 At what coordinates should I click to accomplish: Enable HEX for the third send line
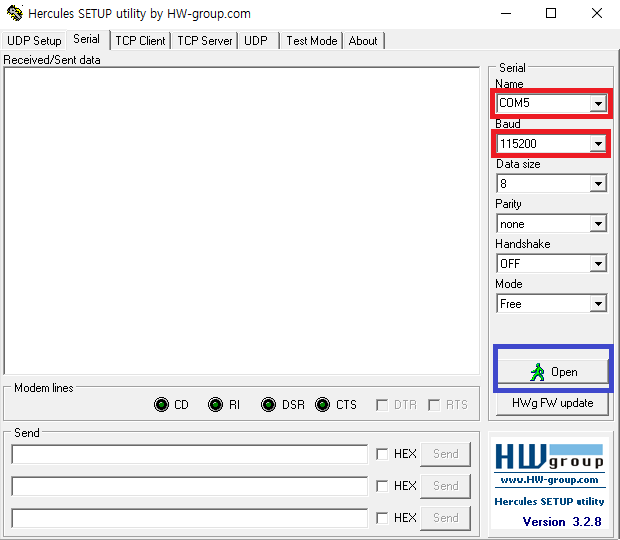pos(382,518)
